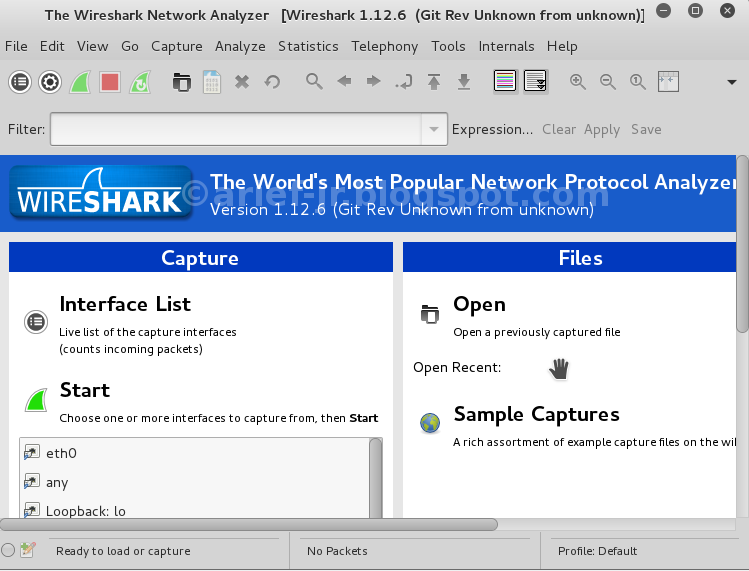Image resolution: width=749 pixels, height=571 pixels.
Task: Open the Help menu
Action: (562, 46)
